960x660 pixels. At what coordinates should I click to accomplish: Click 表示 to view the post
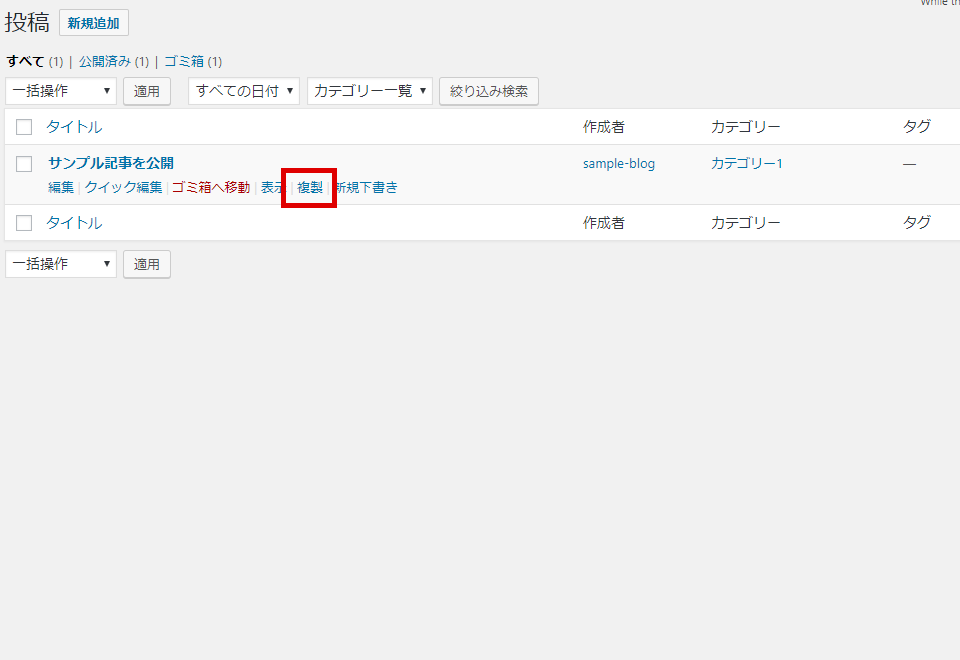point(272,187)
